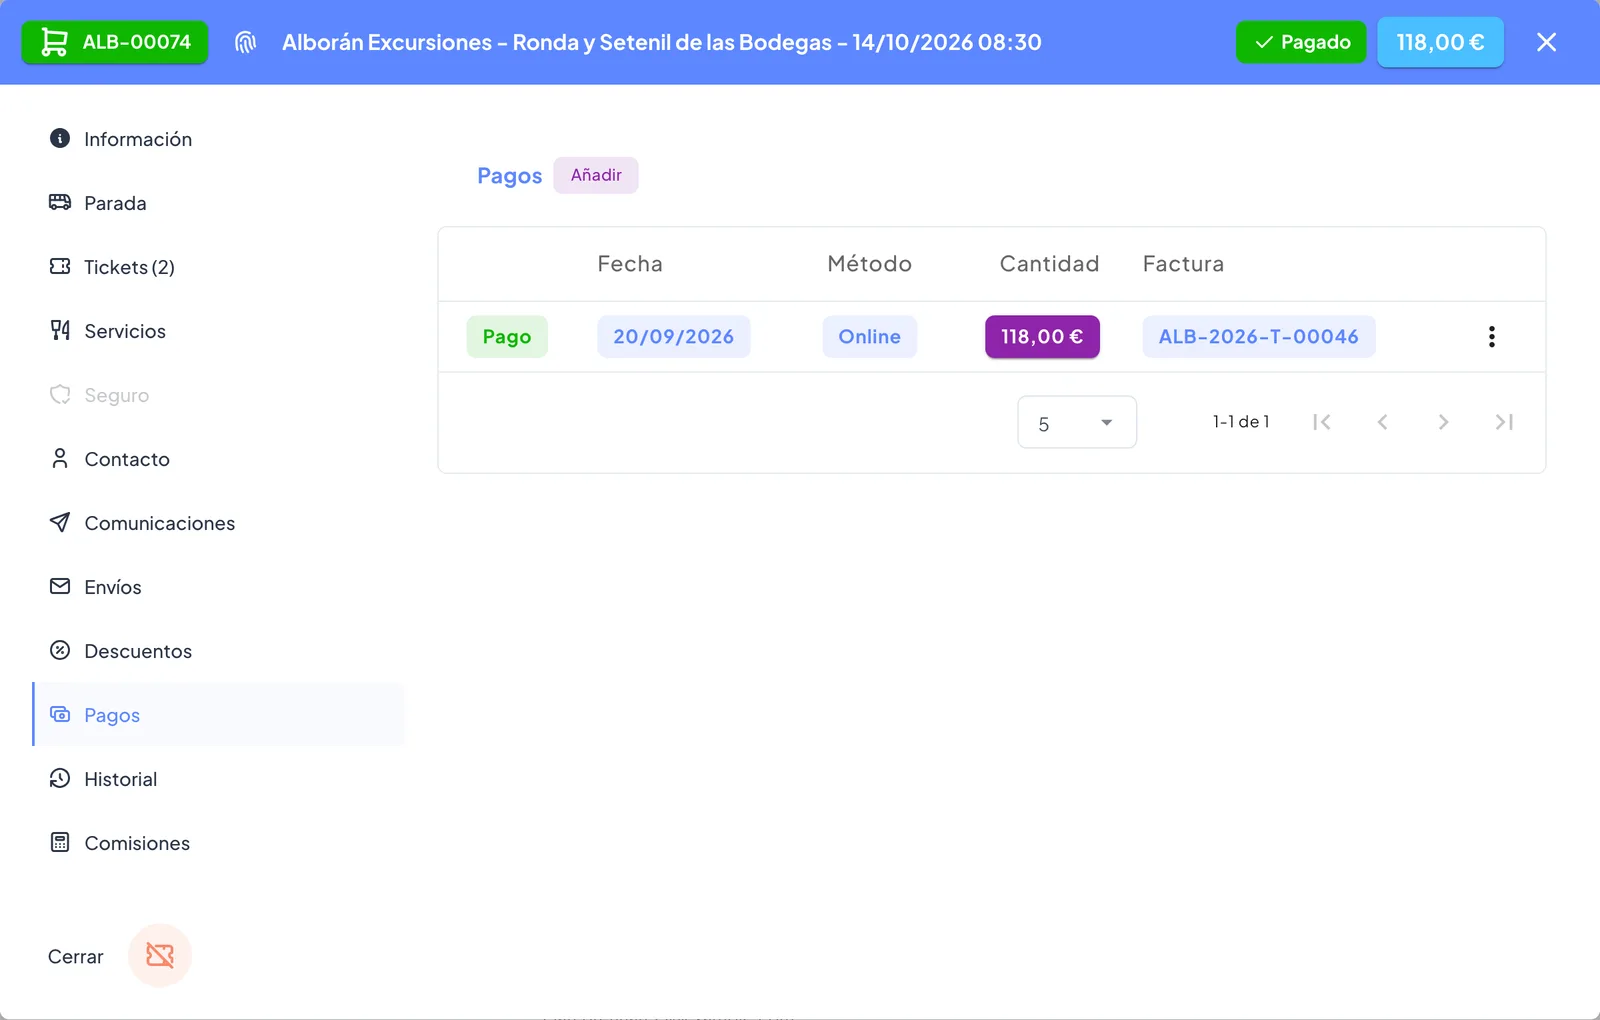1600x1020 pixels.
Task: Click the Cerrar label
Action: pos(76,957)
